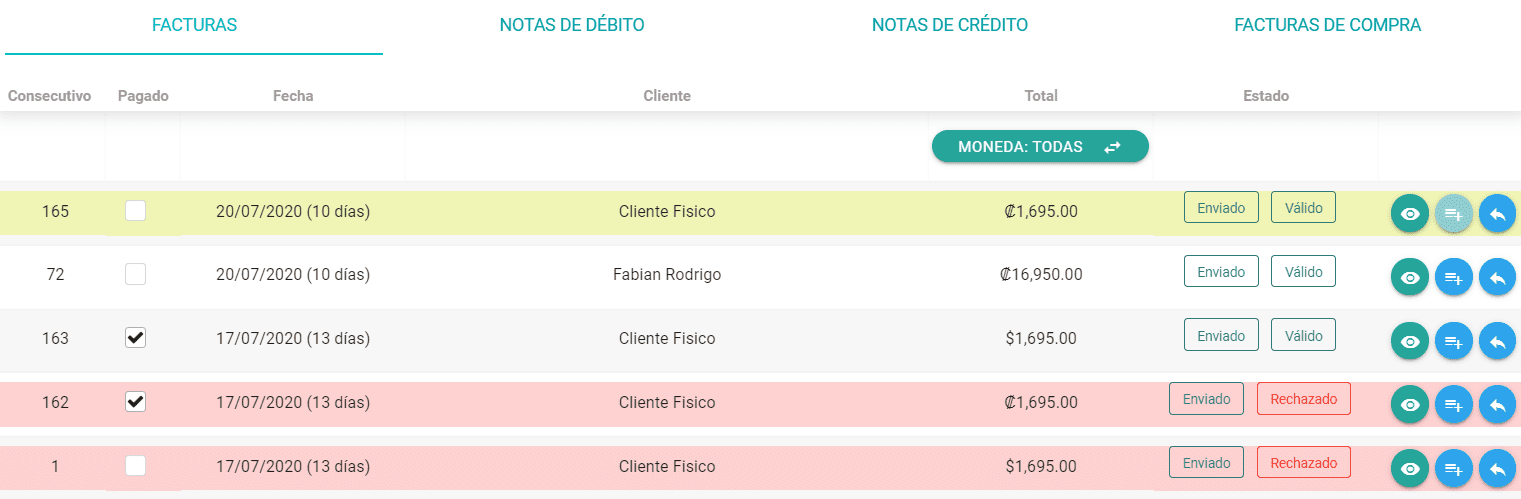View invoice 72 with the eye icon
The image size is (1521, 499).
pyautogui.click(x=1410, y=277)
